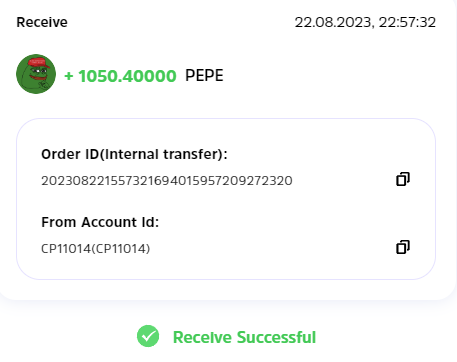
Task: Select the transaction timestamp 22.08.2023, 22:57:32
Action: [365, 22]
